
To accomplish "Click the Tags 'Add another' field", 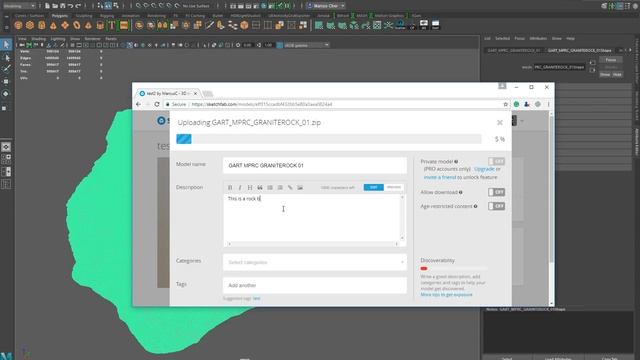I will [x=314, y=285].
